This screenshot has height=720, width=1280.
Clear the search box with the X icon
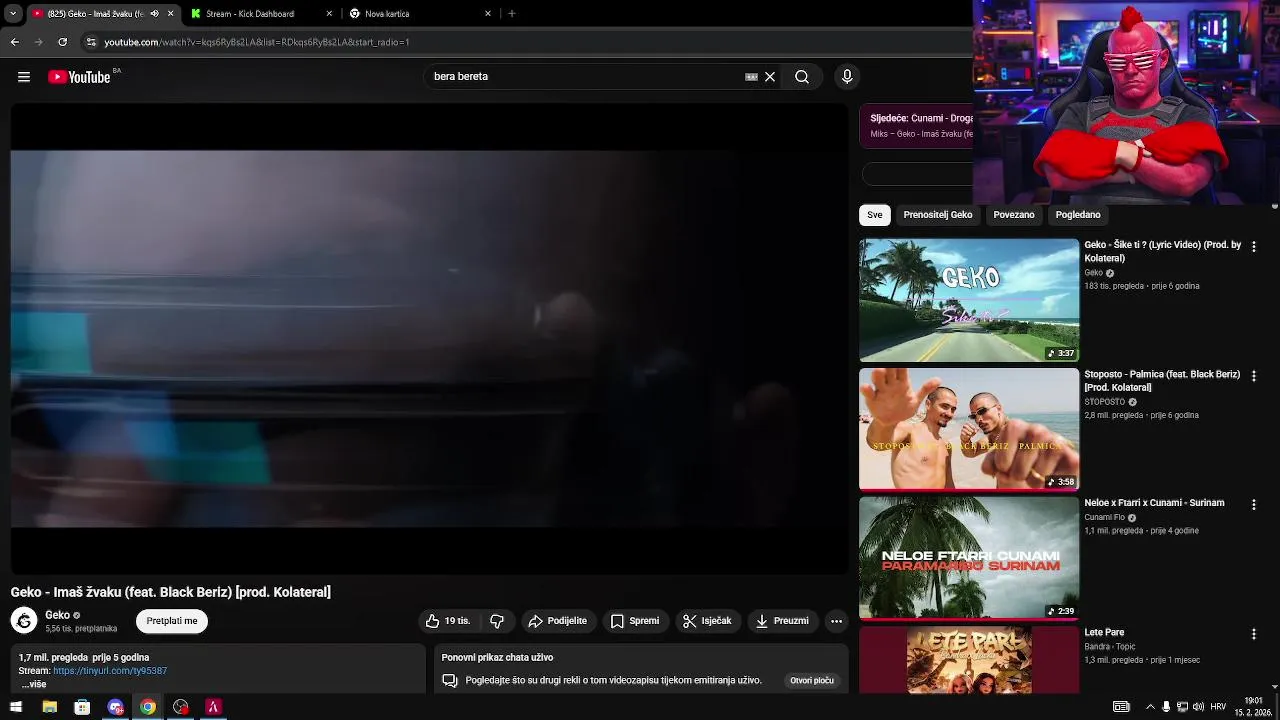770,77
